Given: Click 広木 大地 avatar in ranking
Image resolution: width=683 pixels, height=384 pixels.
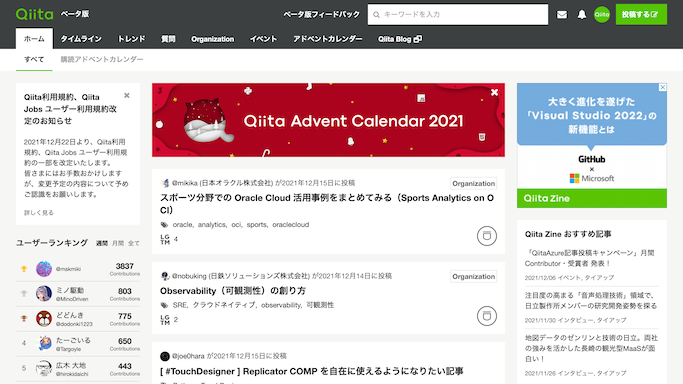Looking at the screenshot, I should (x=44, y=368).
